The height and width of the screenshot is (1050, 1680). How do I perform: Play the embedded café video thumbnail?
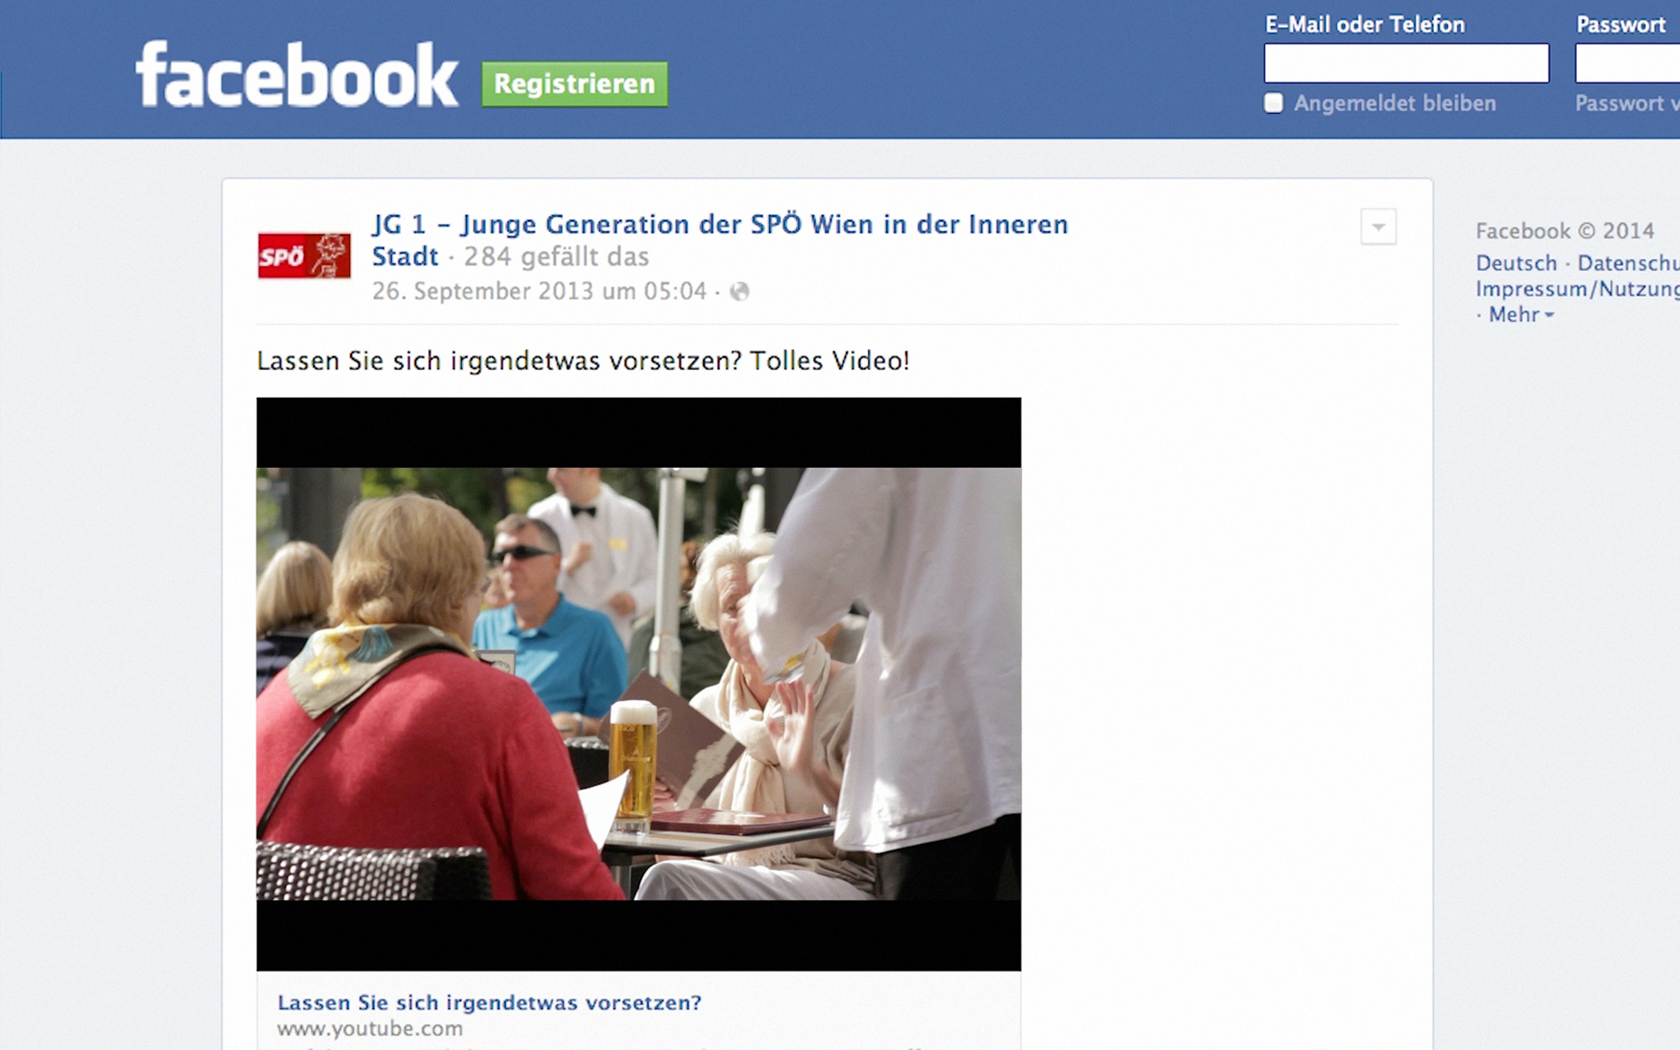pos(639,684)
